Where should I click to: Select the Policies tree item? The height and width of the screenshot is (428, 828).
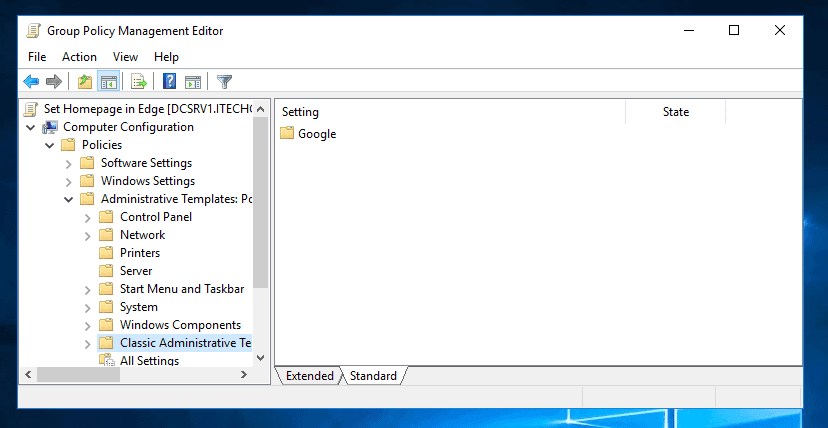click(x=102, y=145)
